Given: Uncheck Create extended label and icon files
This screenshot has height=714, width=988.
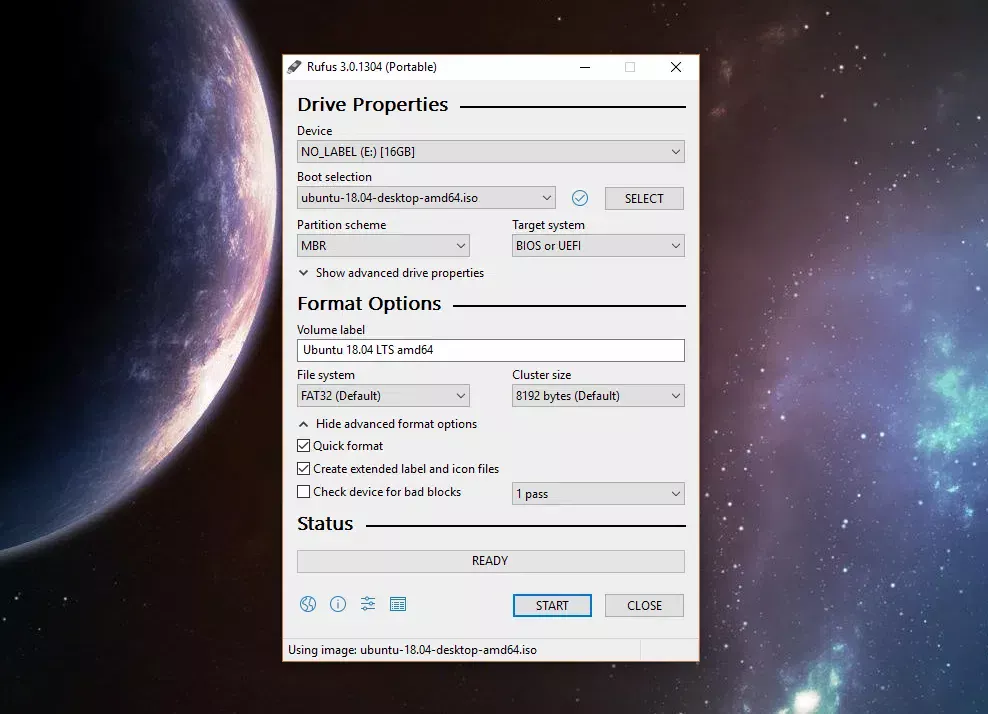Looking at the screenshot, I should coord(304,468).
